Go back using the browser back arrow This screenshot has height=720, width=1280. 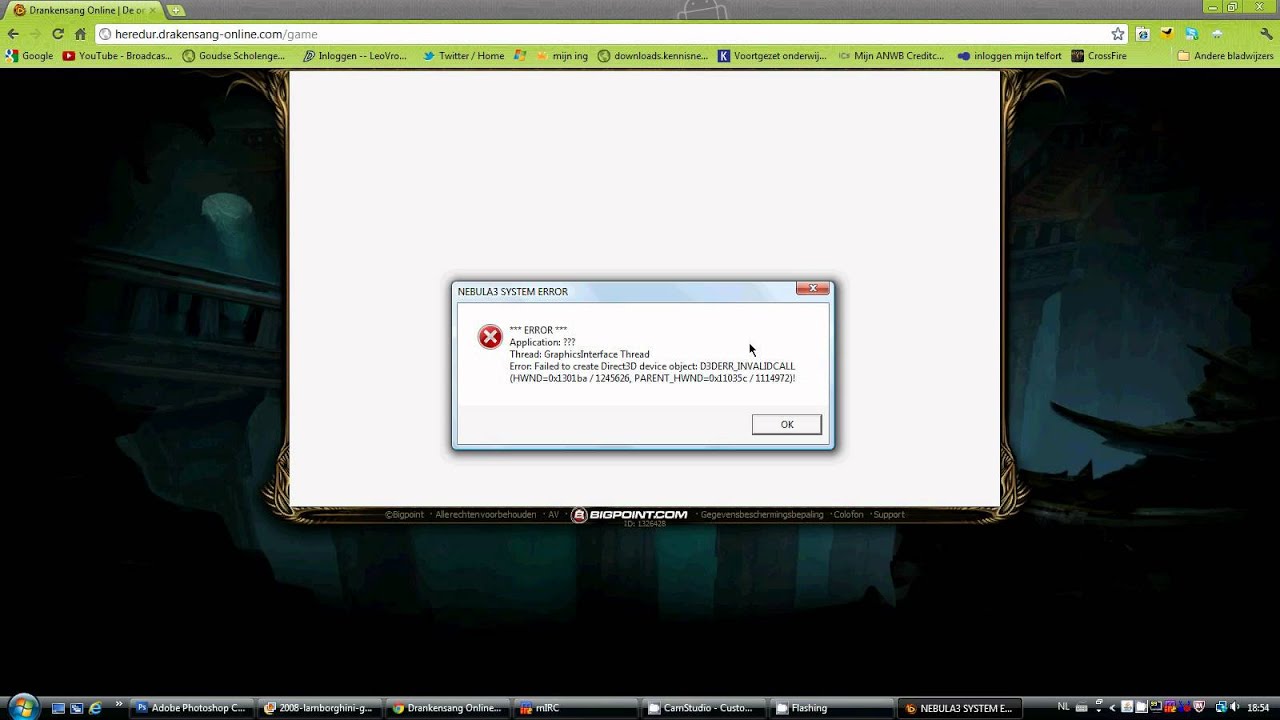tap(13, 34)
